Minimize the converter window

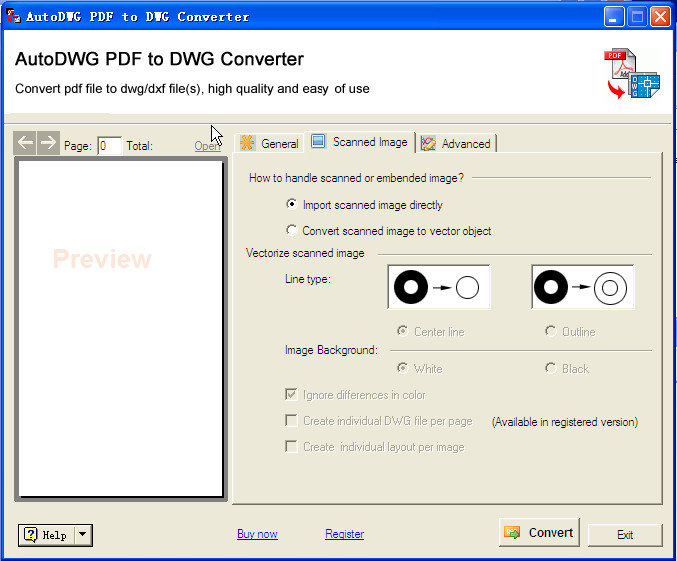(x=614, y=17)
